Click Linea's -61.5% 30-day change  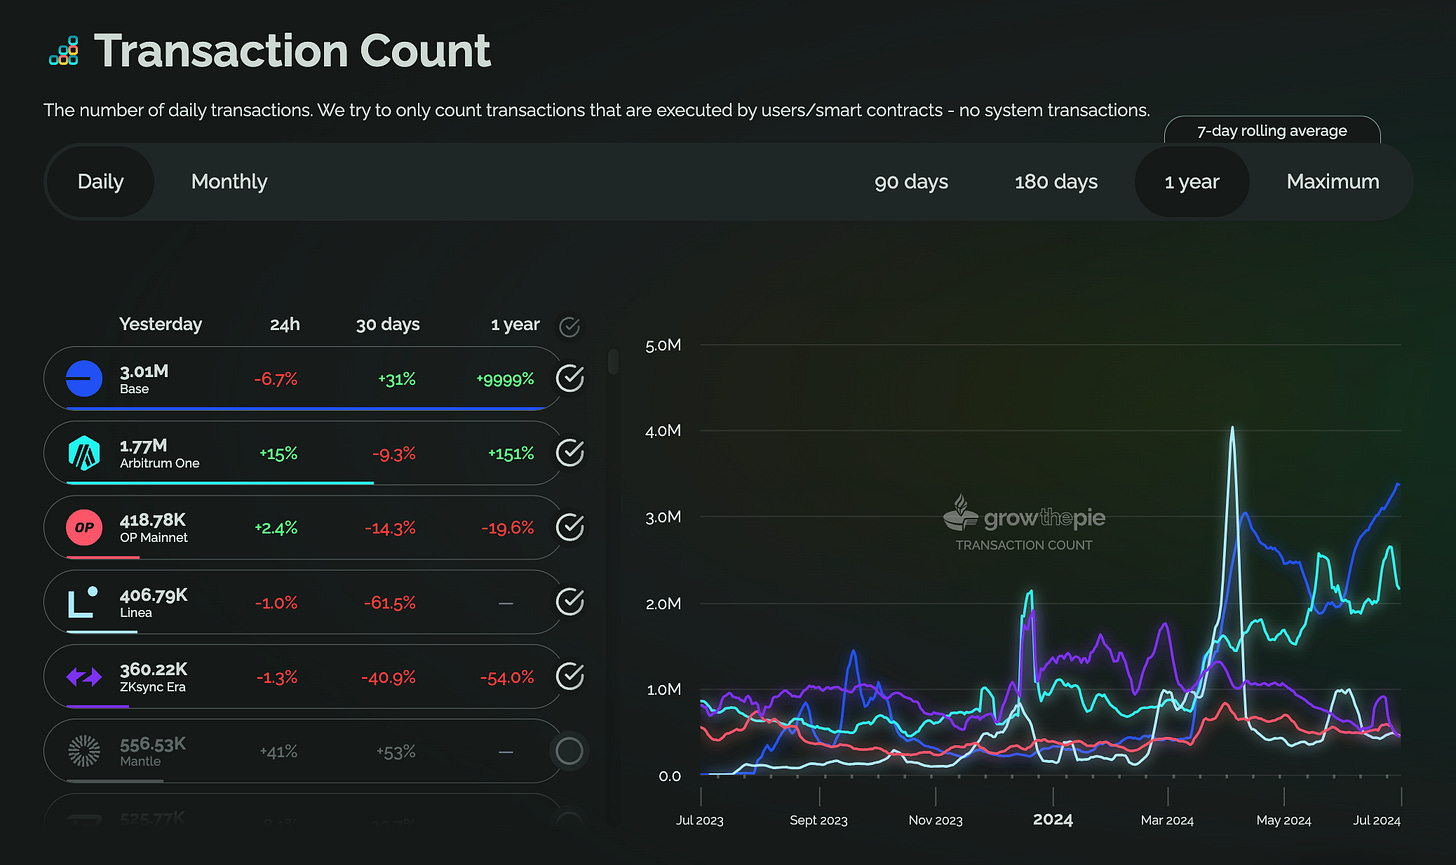(390, 603)
